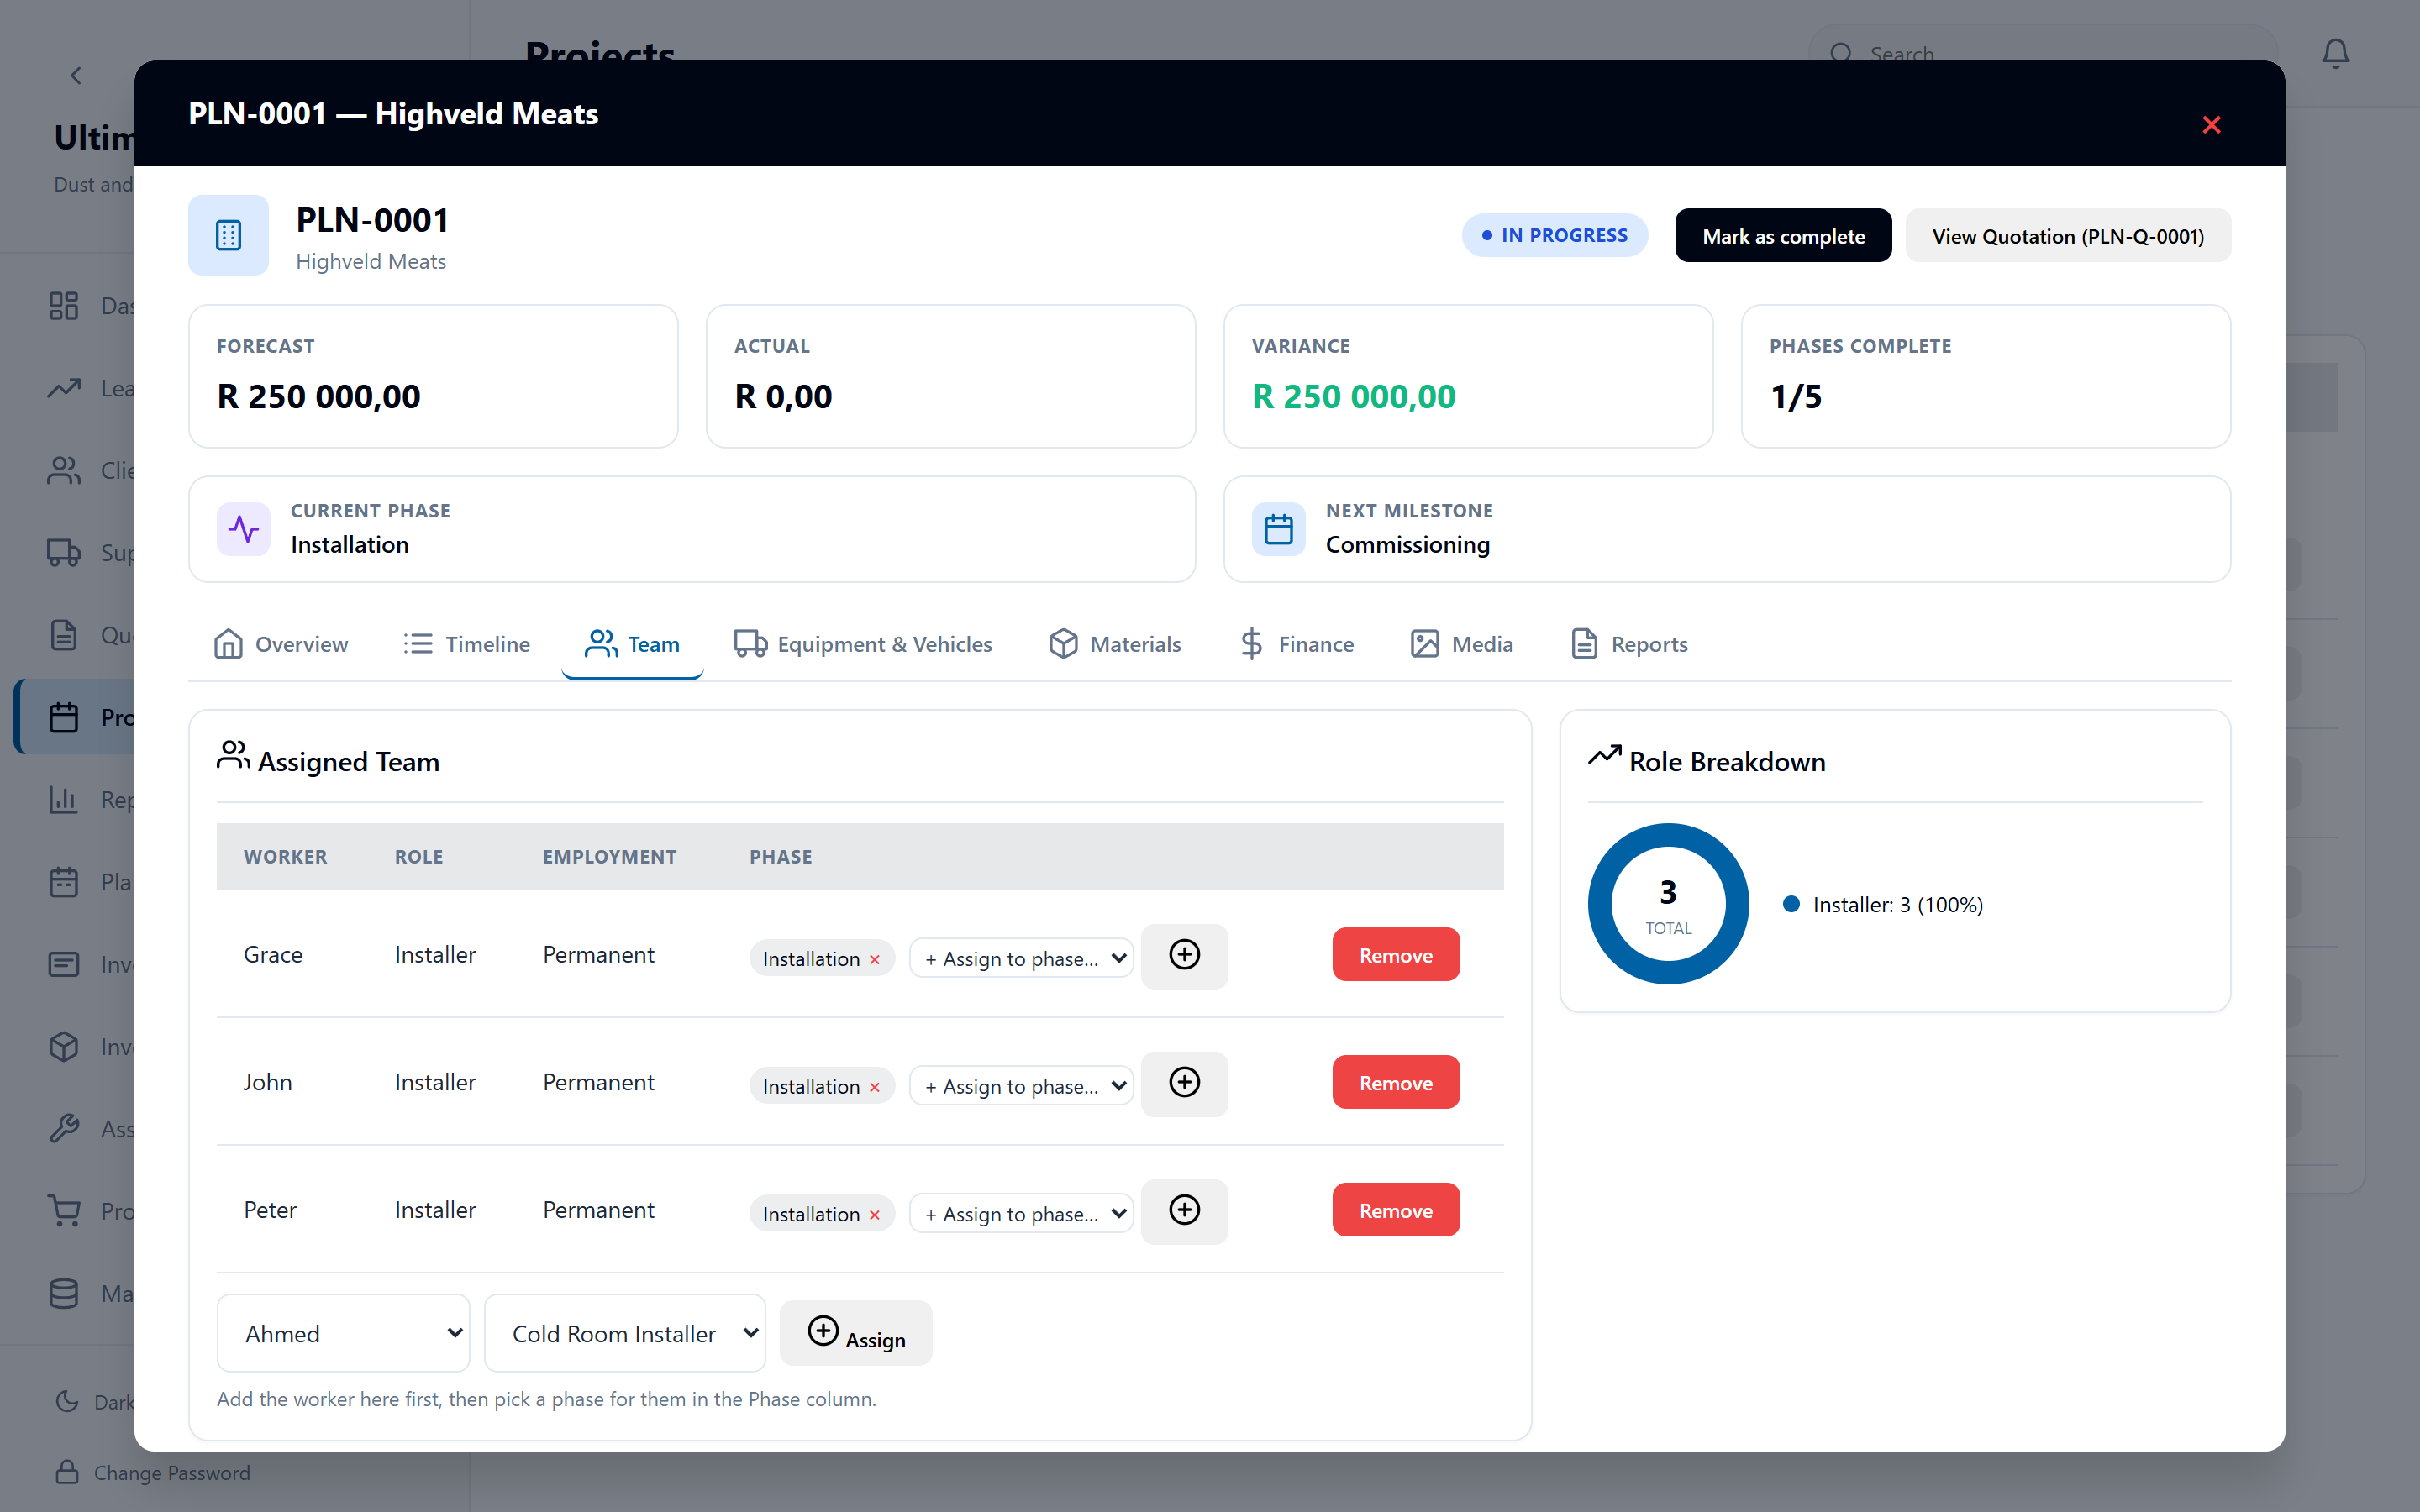Open sidebar item with shopping cart icon
Viewport: 2420px width, 1512px height.
(x=64, y=1211)
